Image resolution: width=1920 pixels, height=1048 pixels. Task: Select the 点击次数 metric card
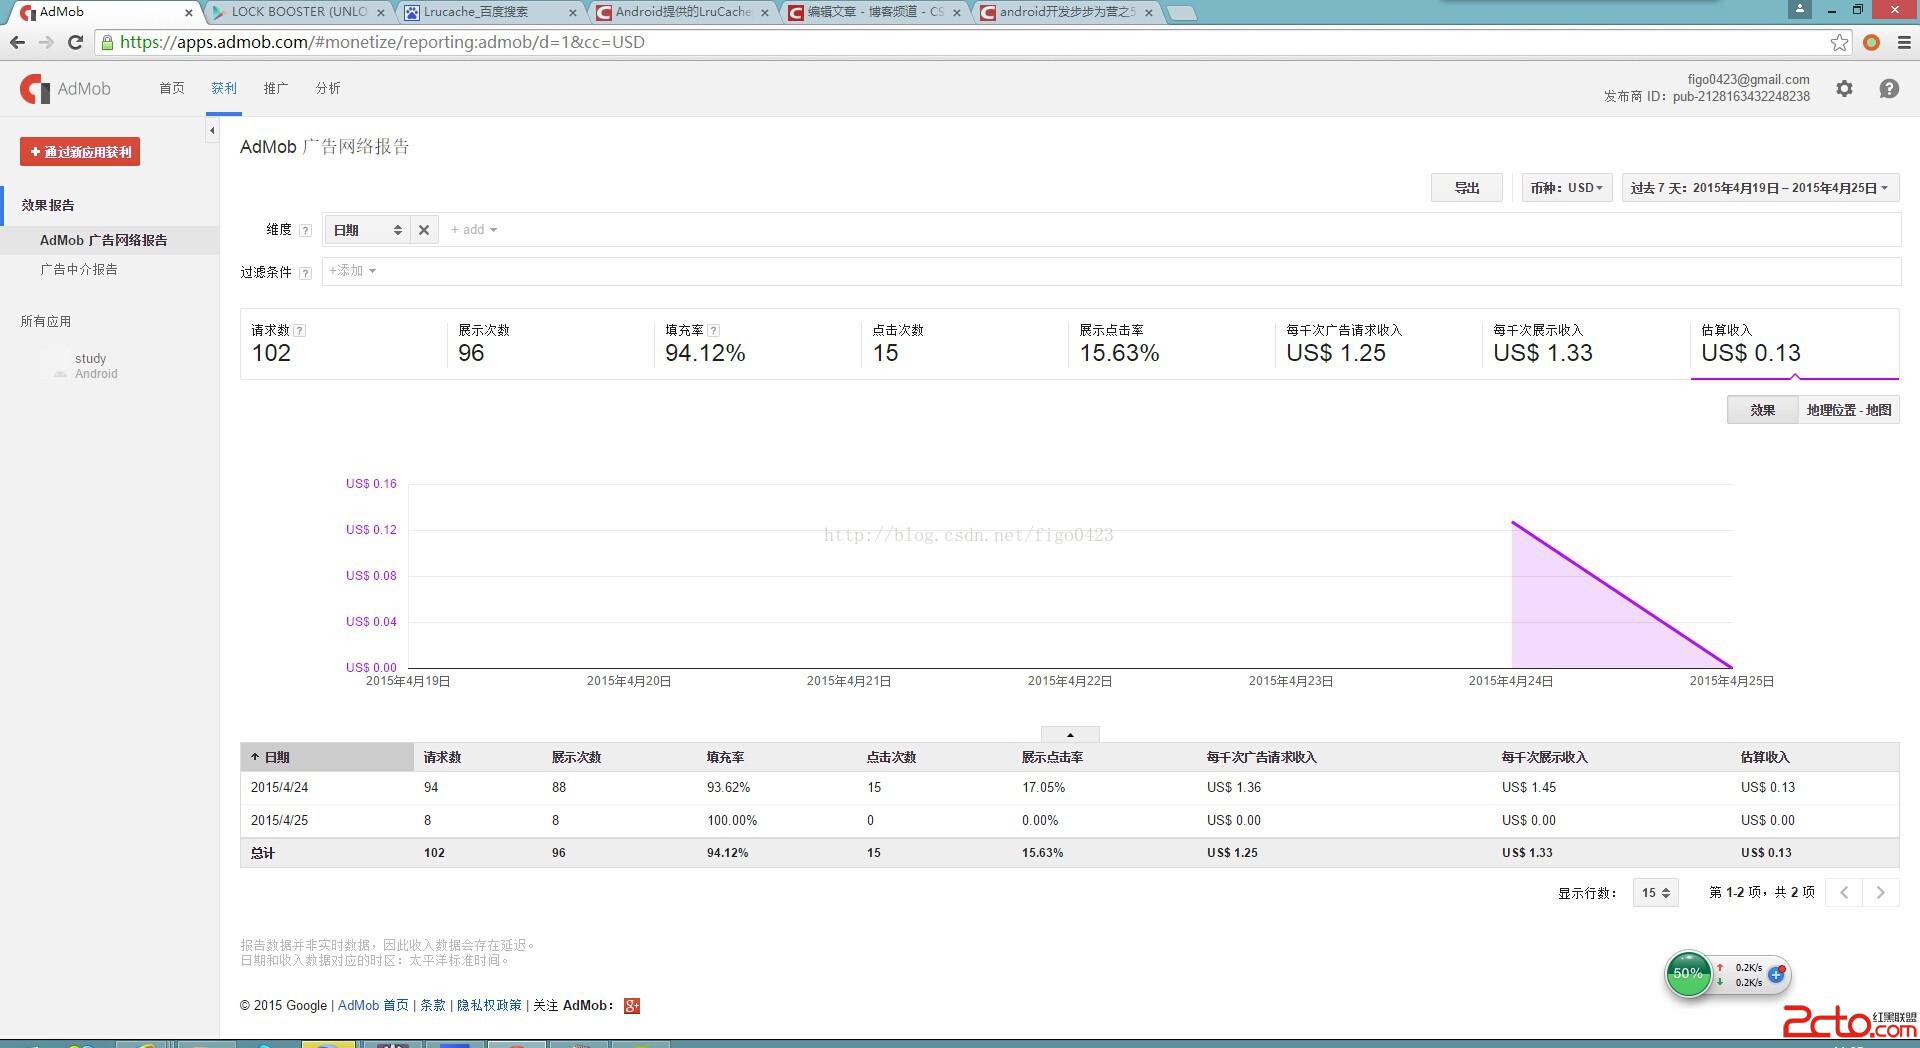(x=964, y=344)
